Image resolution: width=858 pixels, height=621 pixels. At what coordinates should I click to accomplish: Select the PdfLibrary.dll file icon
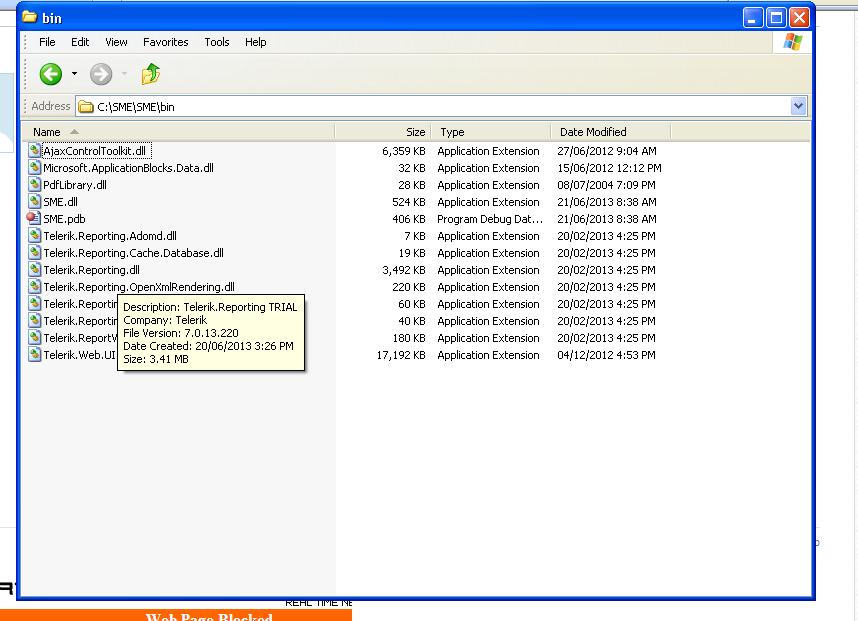click(34, 184)
